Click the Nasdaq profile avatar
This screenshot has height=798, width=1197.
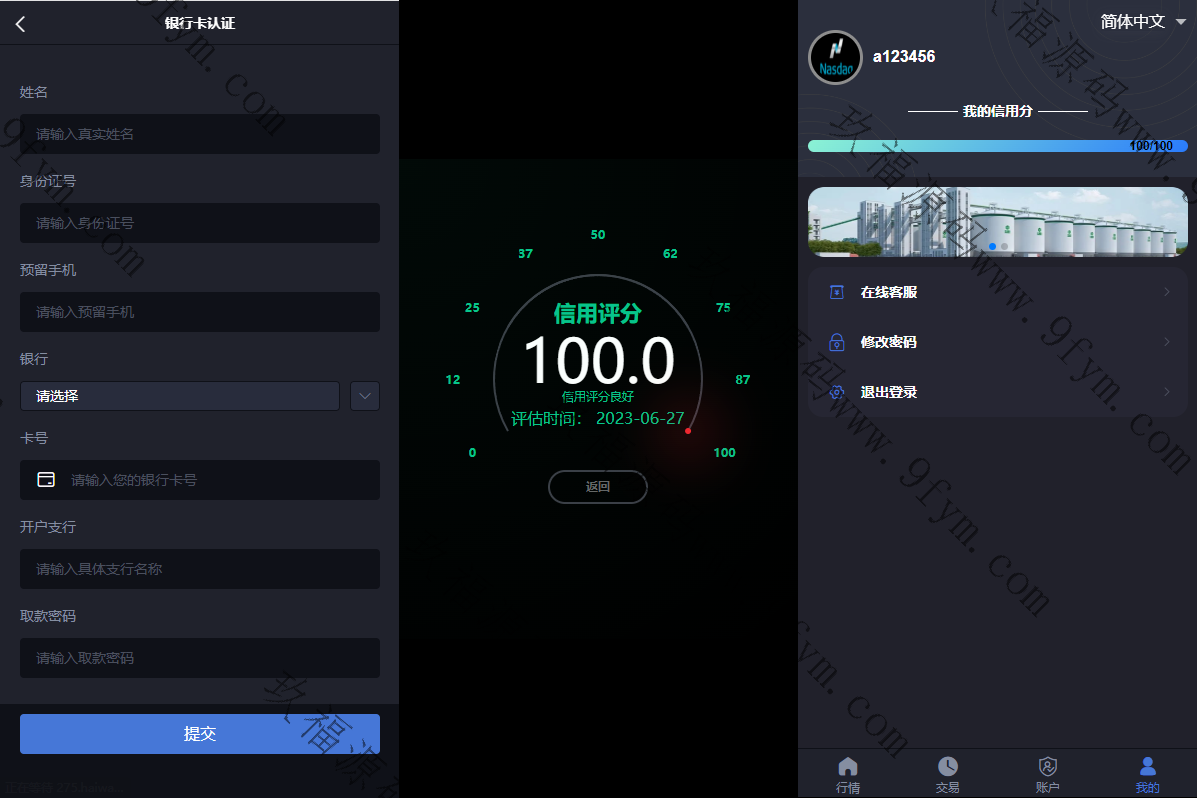pyautogui.click(x=835, y=57)
